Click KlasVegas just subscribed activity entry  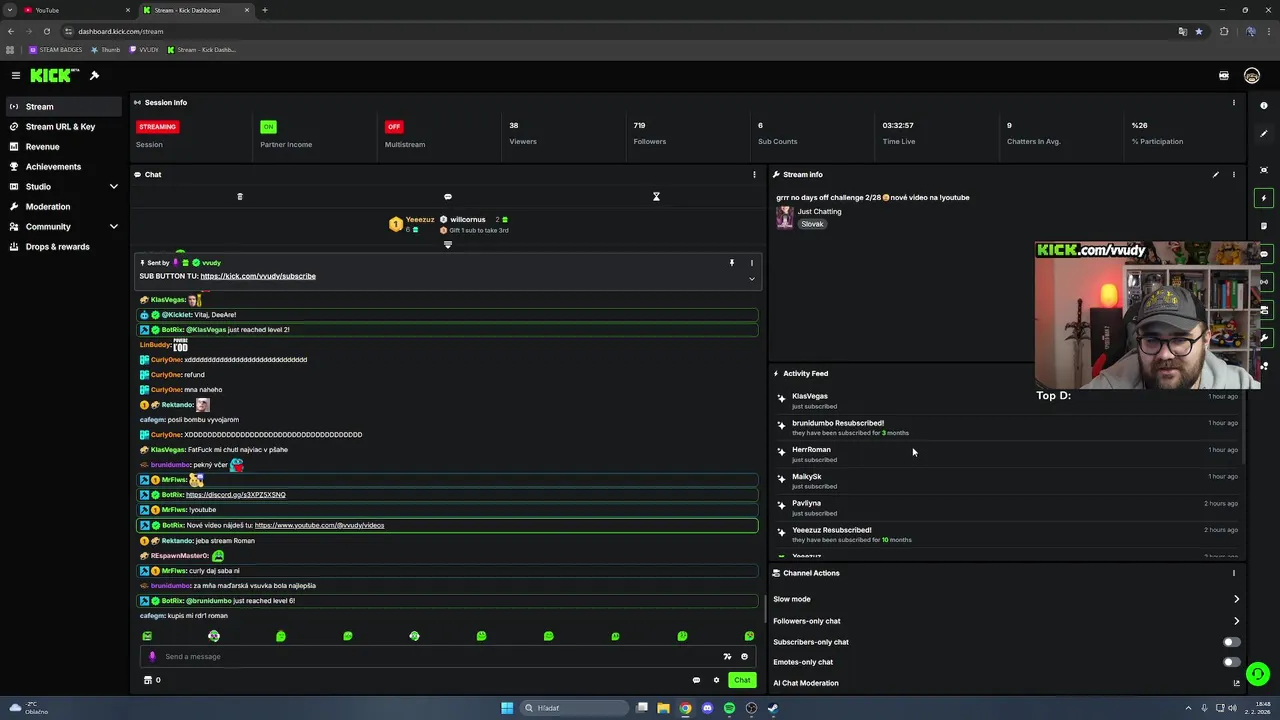click(x=1007, y=400)
